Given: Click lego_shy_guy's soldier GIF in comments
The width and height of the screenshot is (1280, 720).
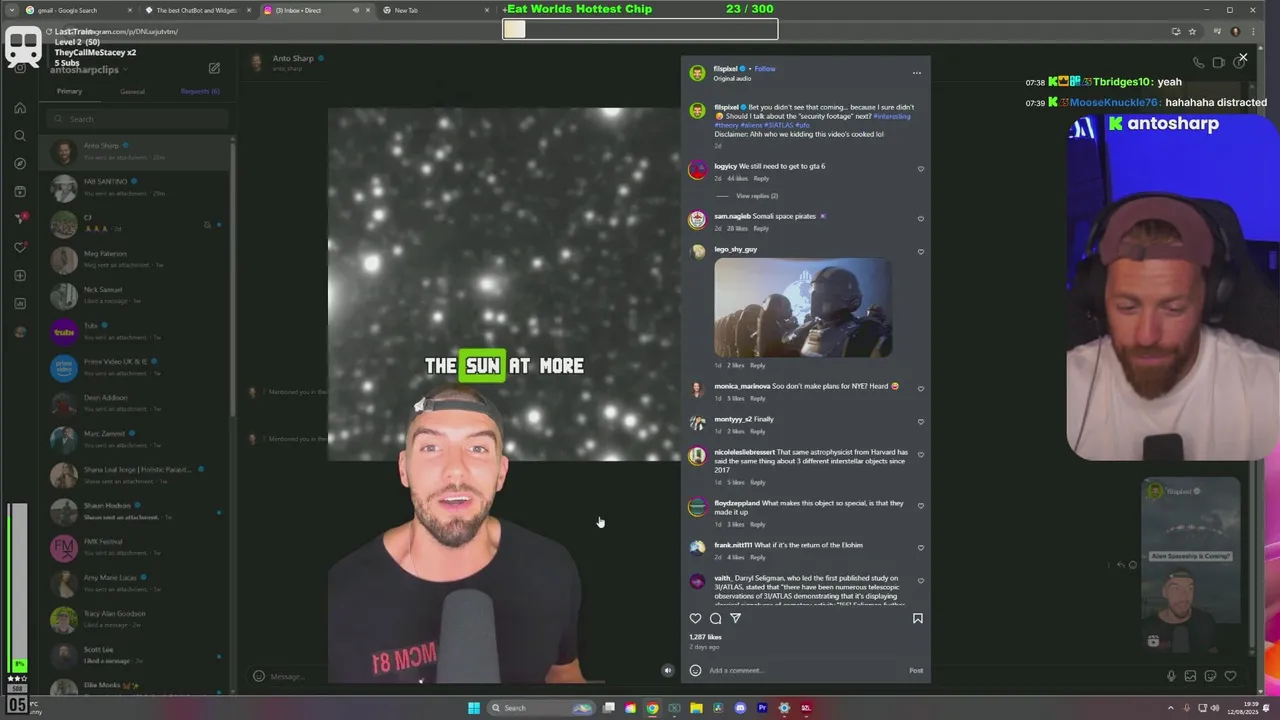Looking at the screenshot, I should click(803, 307).
